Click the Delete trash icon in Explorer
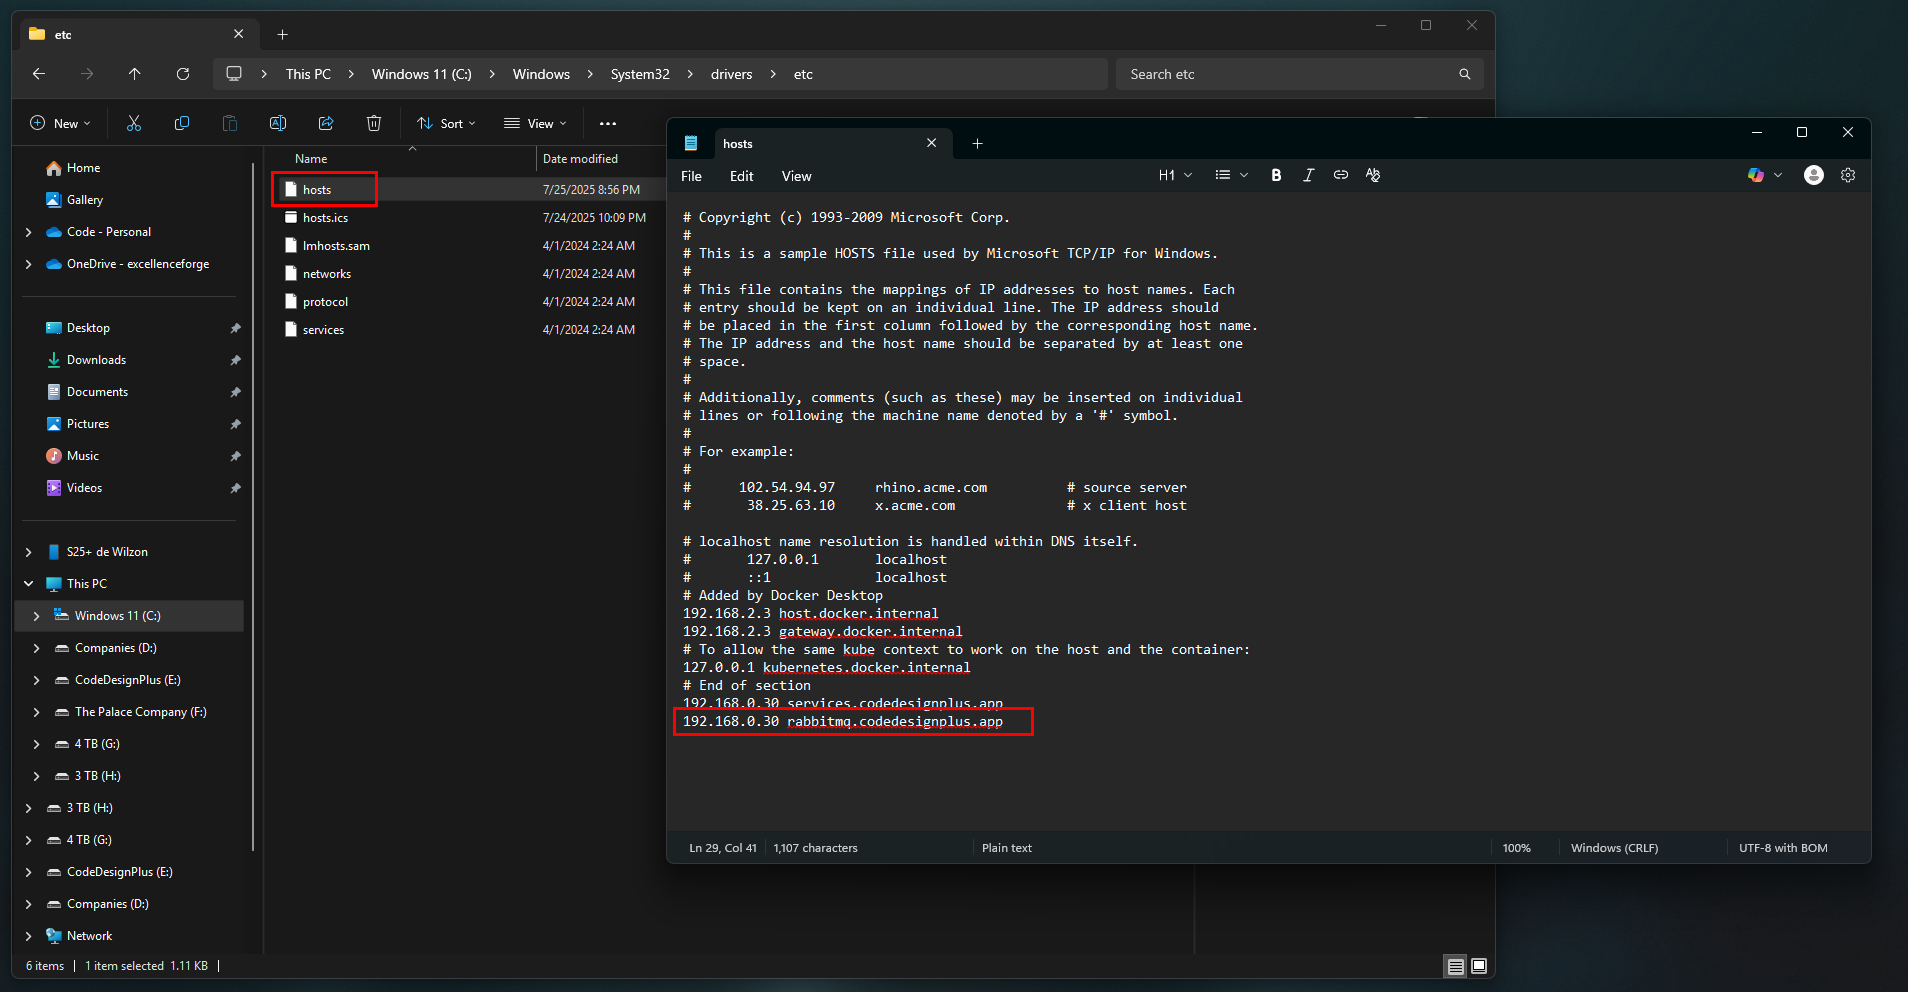This screenshot has width=1908, height=992. [374, 123]
